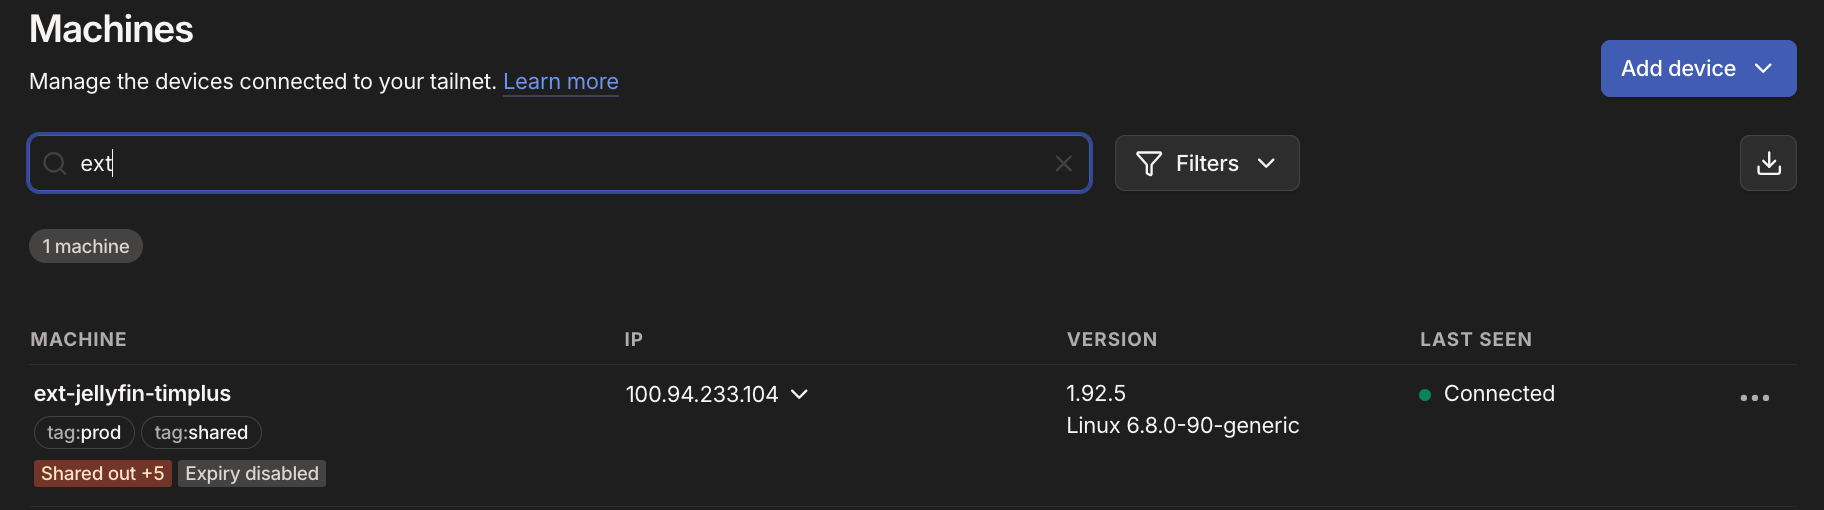The image size is (1824, 510).
Task: Click the Expiry disabled badge
Action: point(252,473)
